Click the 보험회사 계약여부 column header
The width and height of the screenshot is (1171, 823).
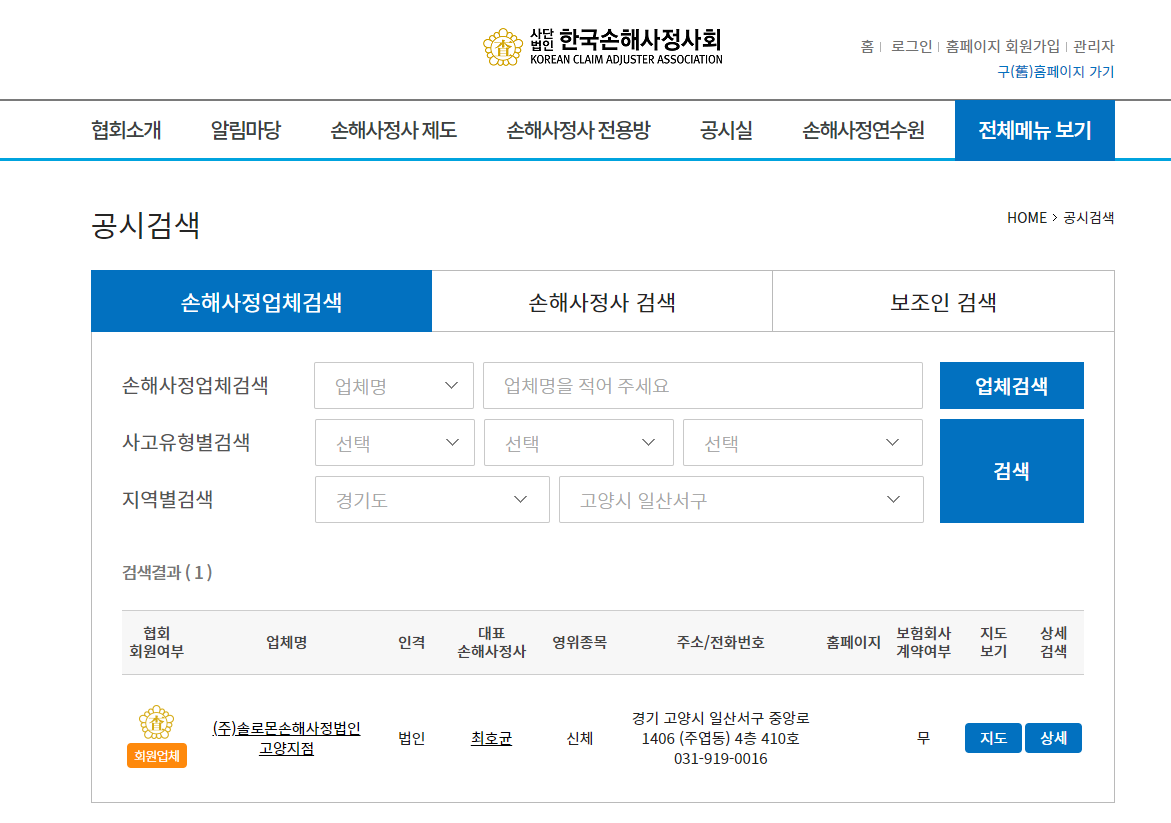(924, 642)
